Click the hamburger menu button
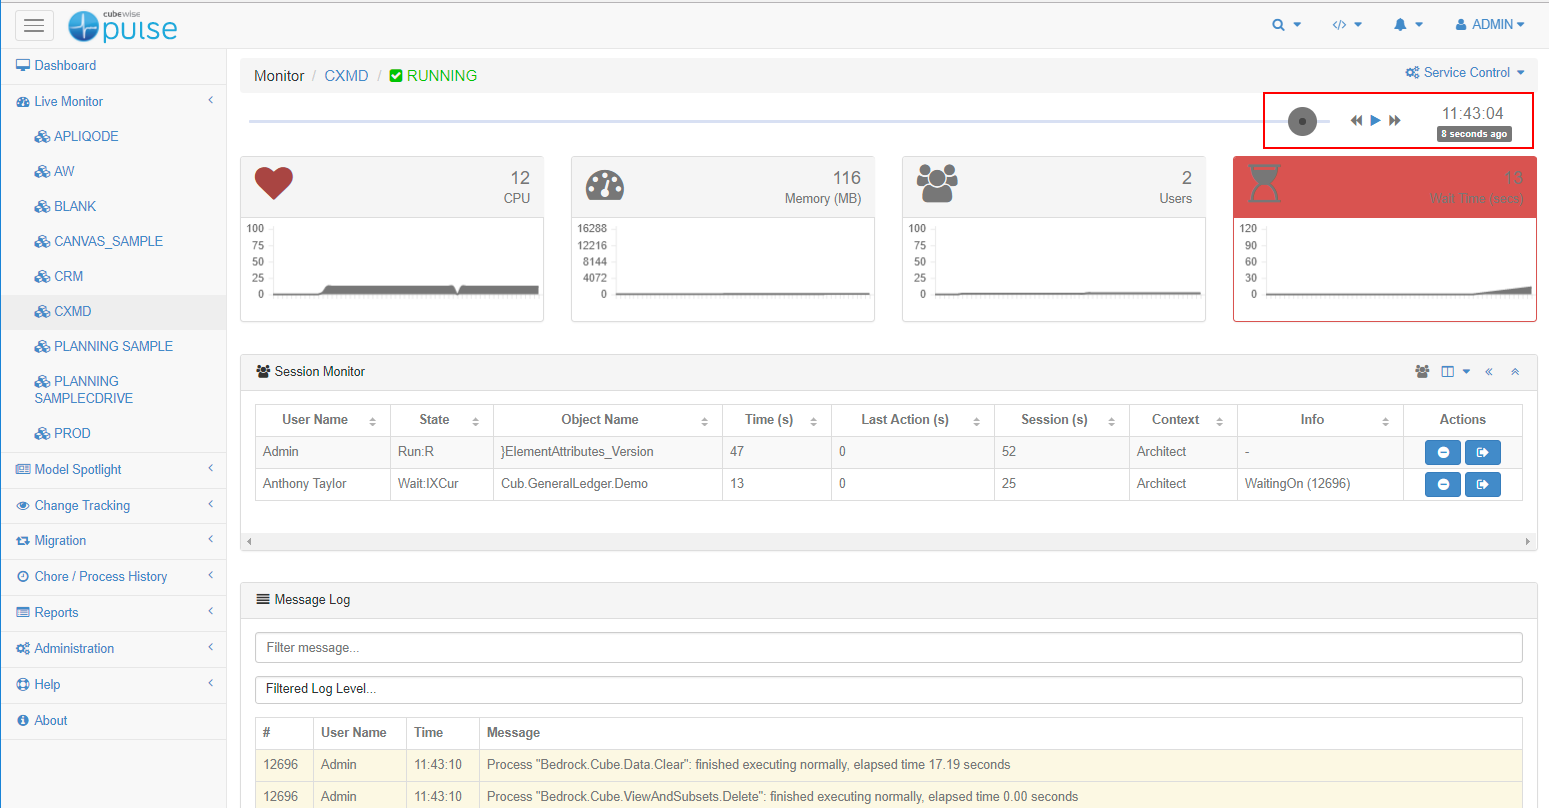1549x808 pixels. click(x=34, y=25)
